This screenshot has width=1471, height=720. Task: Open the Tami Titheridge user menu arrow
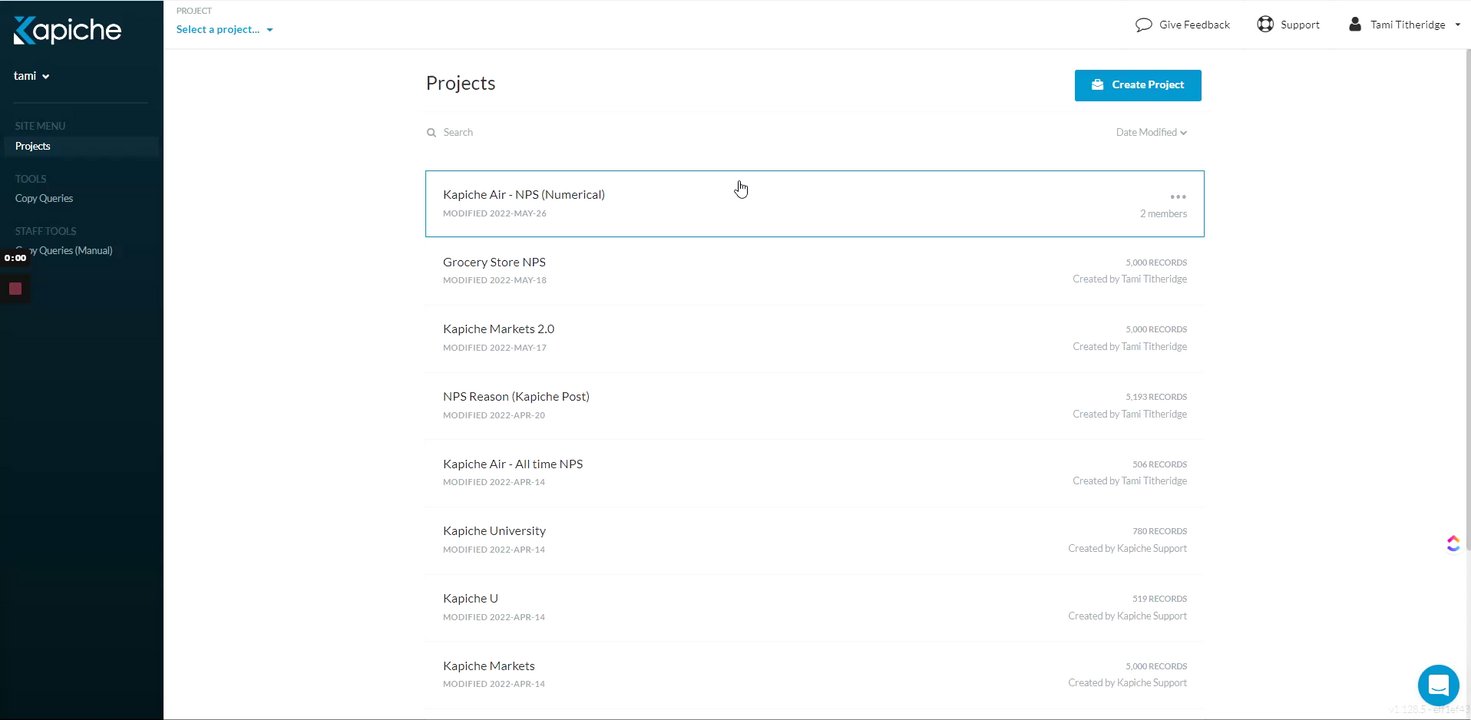1458,25
